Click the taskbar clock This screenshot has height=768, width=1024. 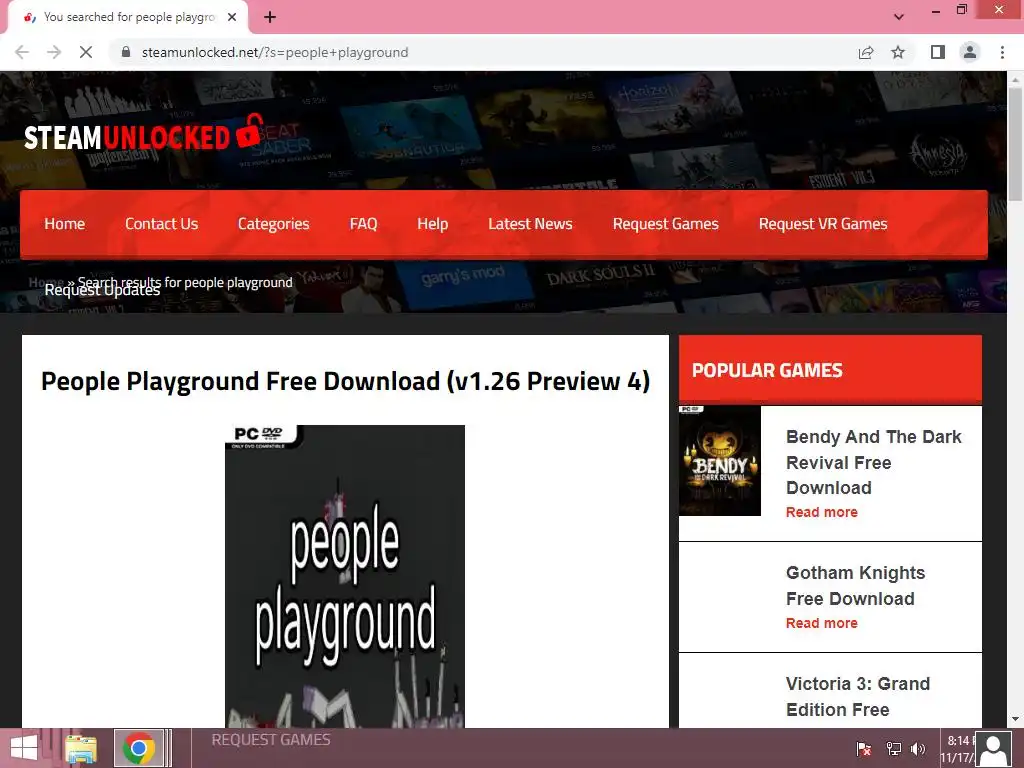957,749
